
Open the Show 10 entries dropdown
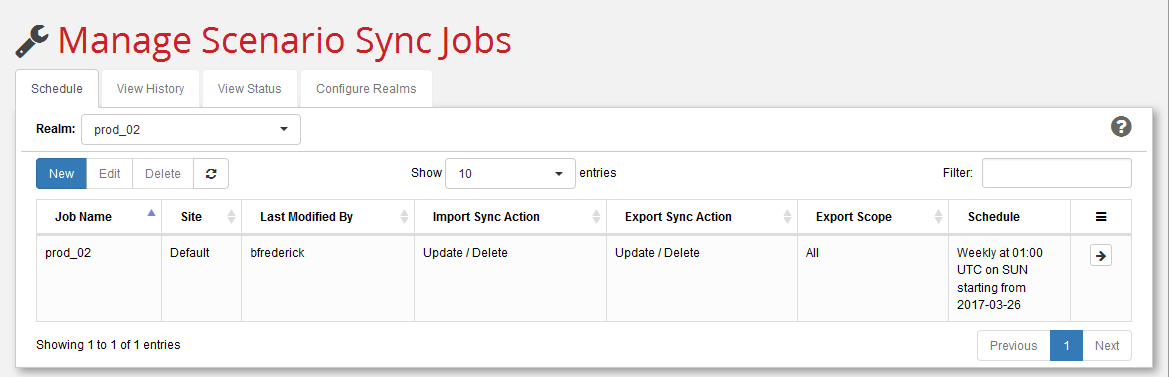[510, 174]
